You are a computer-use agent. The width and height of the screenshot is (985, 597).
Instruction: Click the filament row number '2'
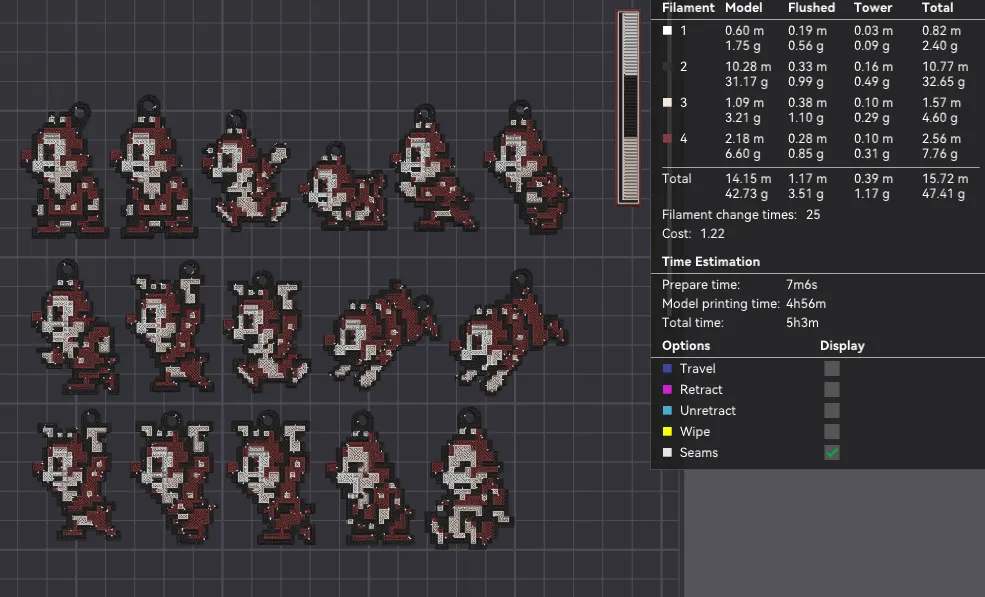683,67
